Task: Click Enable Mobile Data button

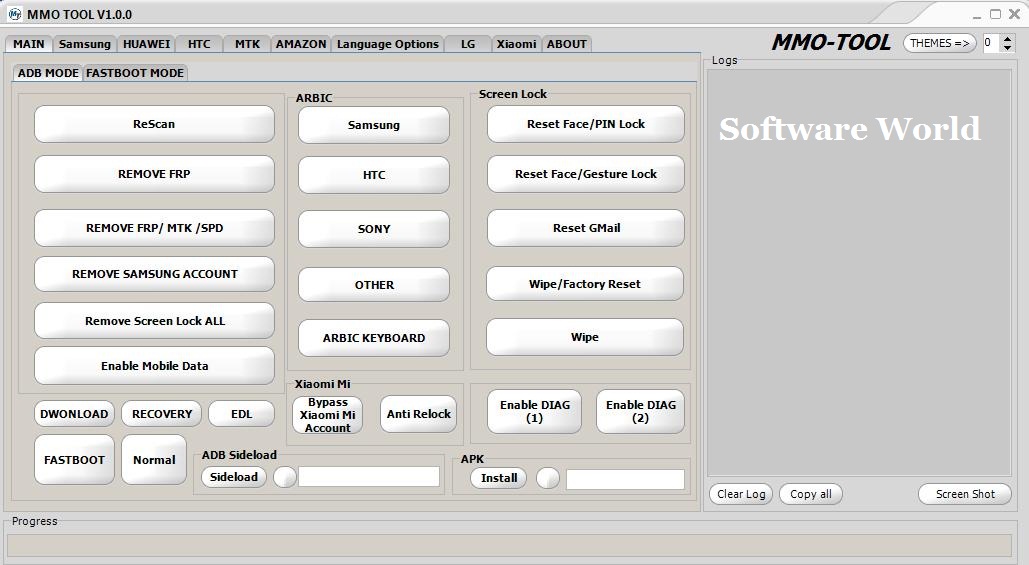Action: 154,366
